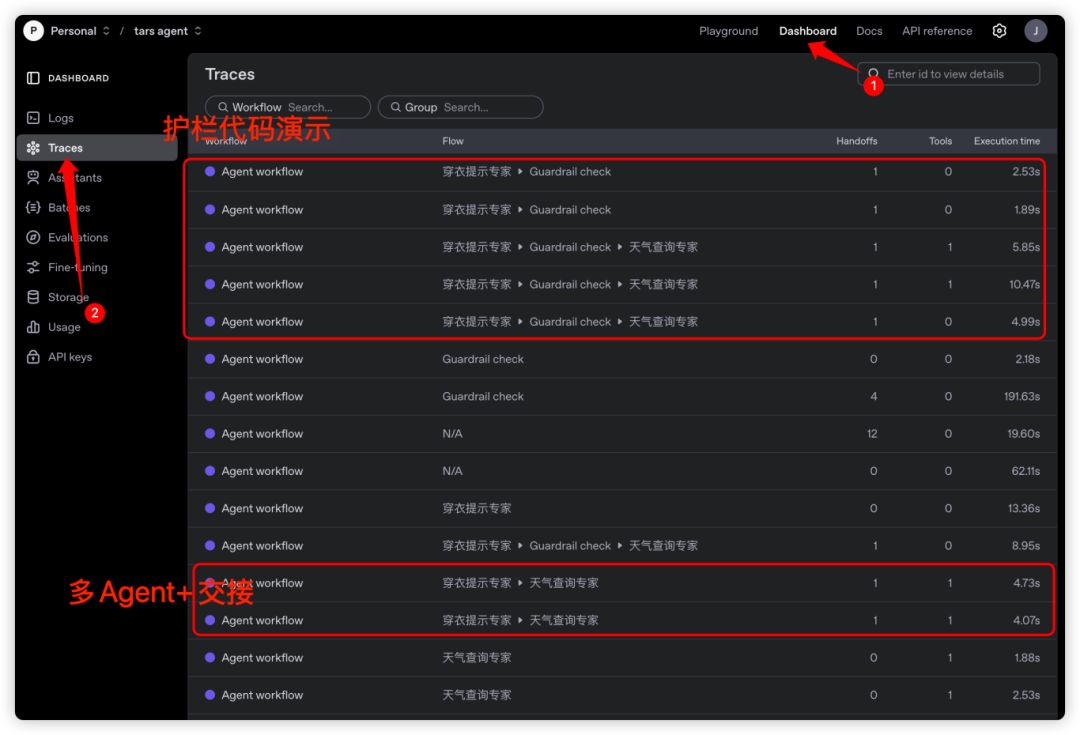Open the Batches icon in sidebar
1080x735 pixels.
click(x=33, y=207)
